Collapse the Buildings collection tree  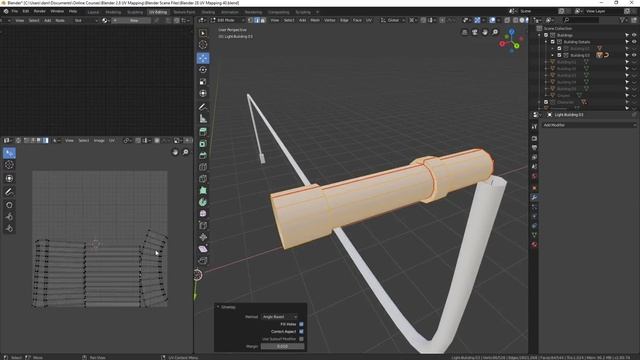[x=540, y=35]
